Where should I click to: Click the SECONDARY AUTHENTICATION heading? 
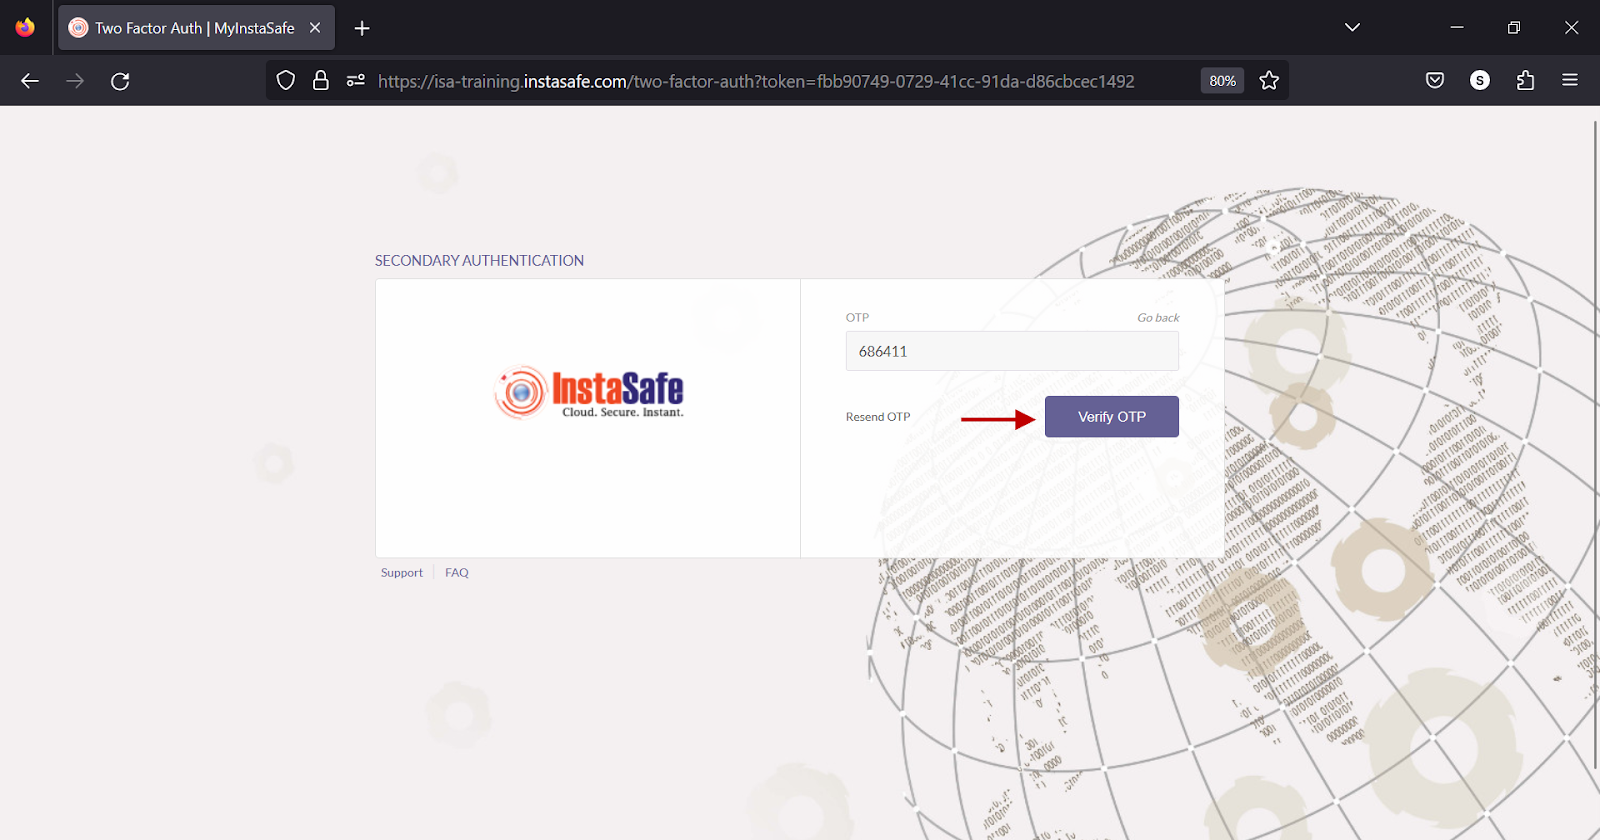click(x=479, y=261)
